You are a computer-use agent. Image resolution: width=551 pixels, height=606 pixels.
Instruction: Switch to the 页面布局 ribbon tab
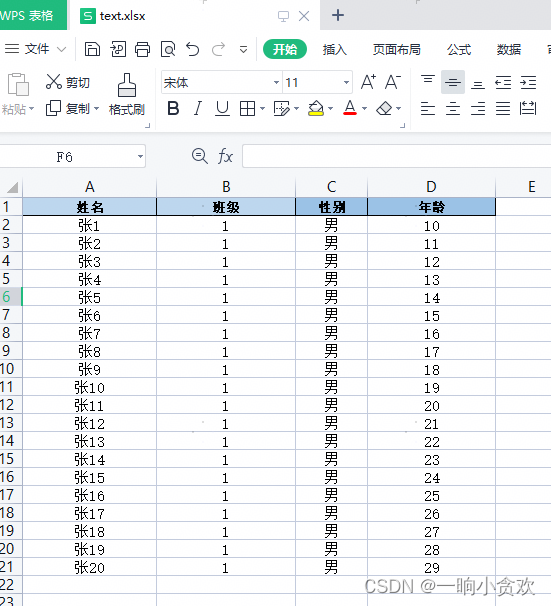coord(397,49)
